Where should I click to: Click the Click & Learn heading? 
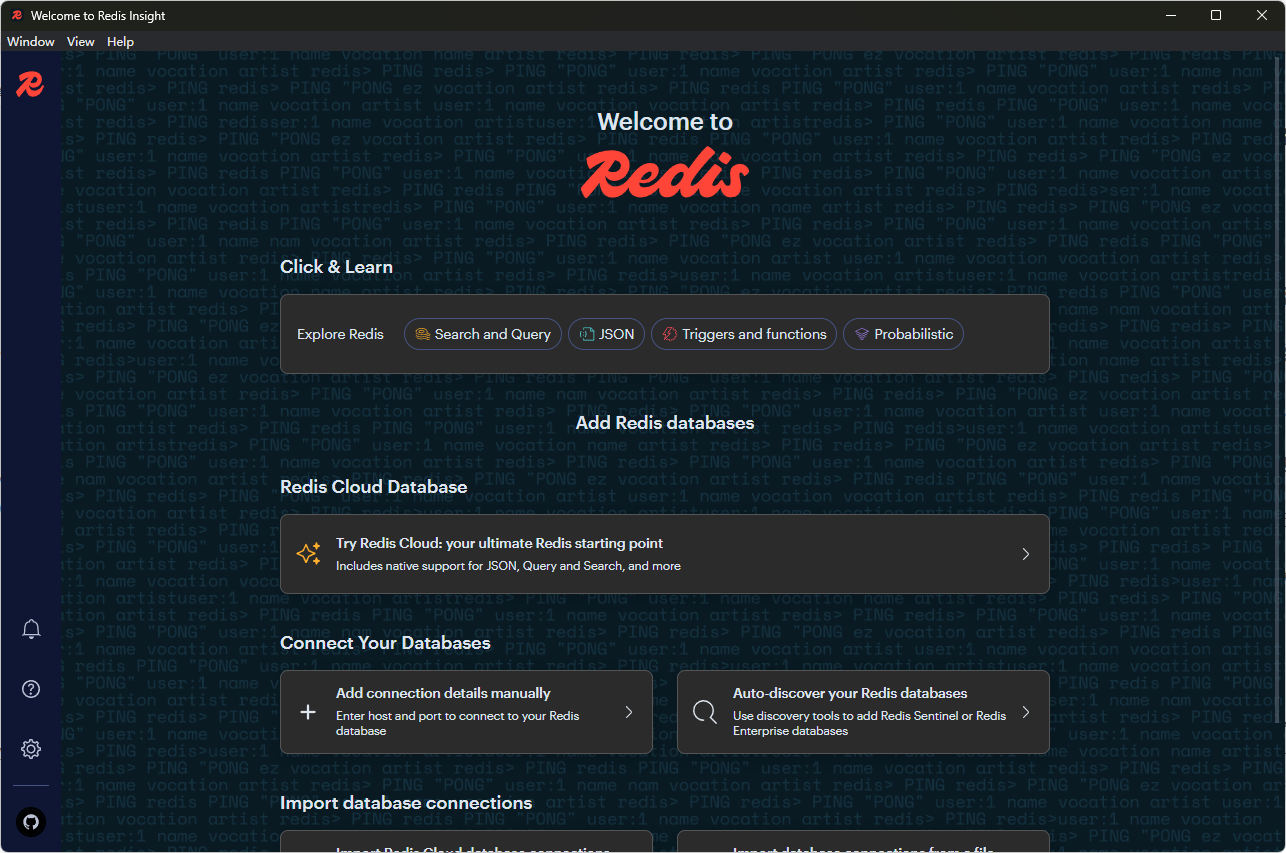coord(336,267)
